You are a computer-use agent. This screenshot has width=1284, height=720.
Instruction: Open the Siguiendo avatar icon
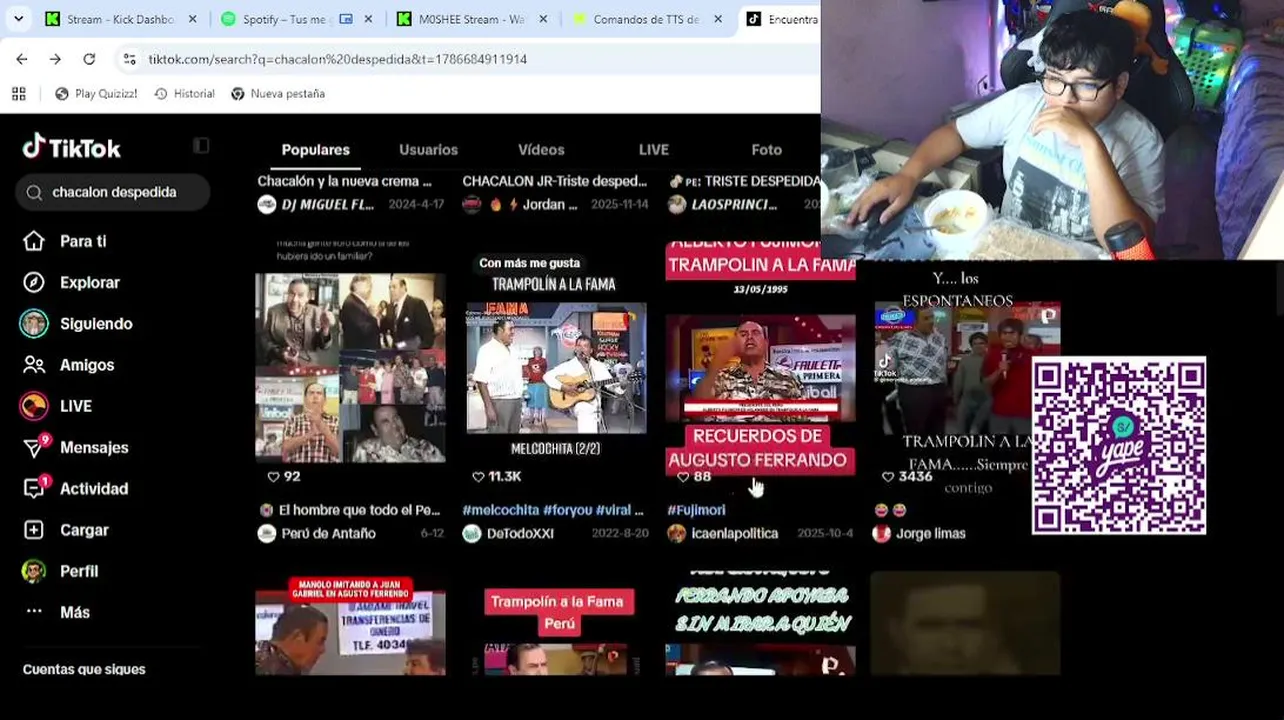34,324
